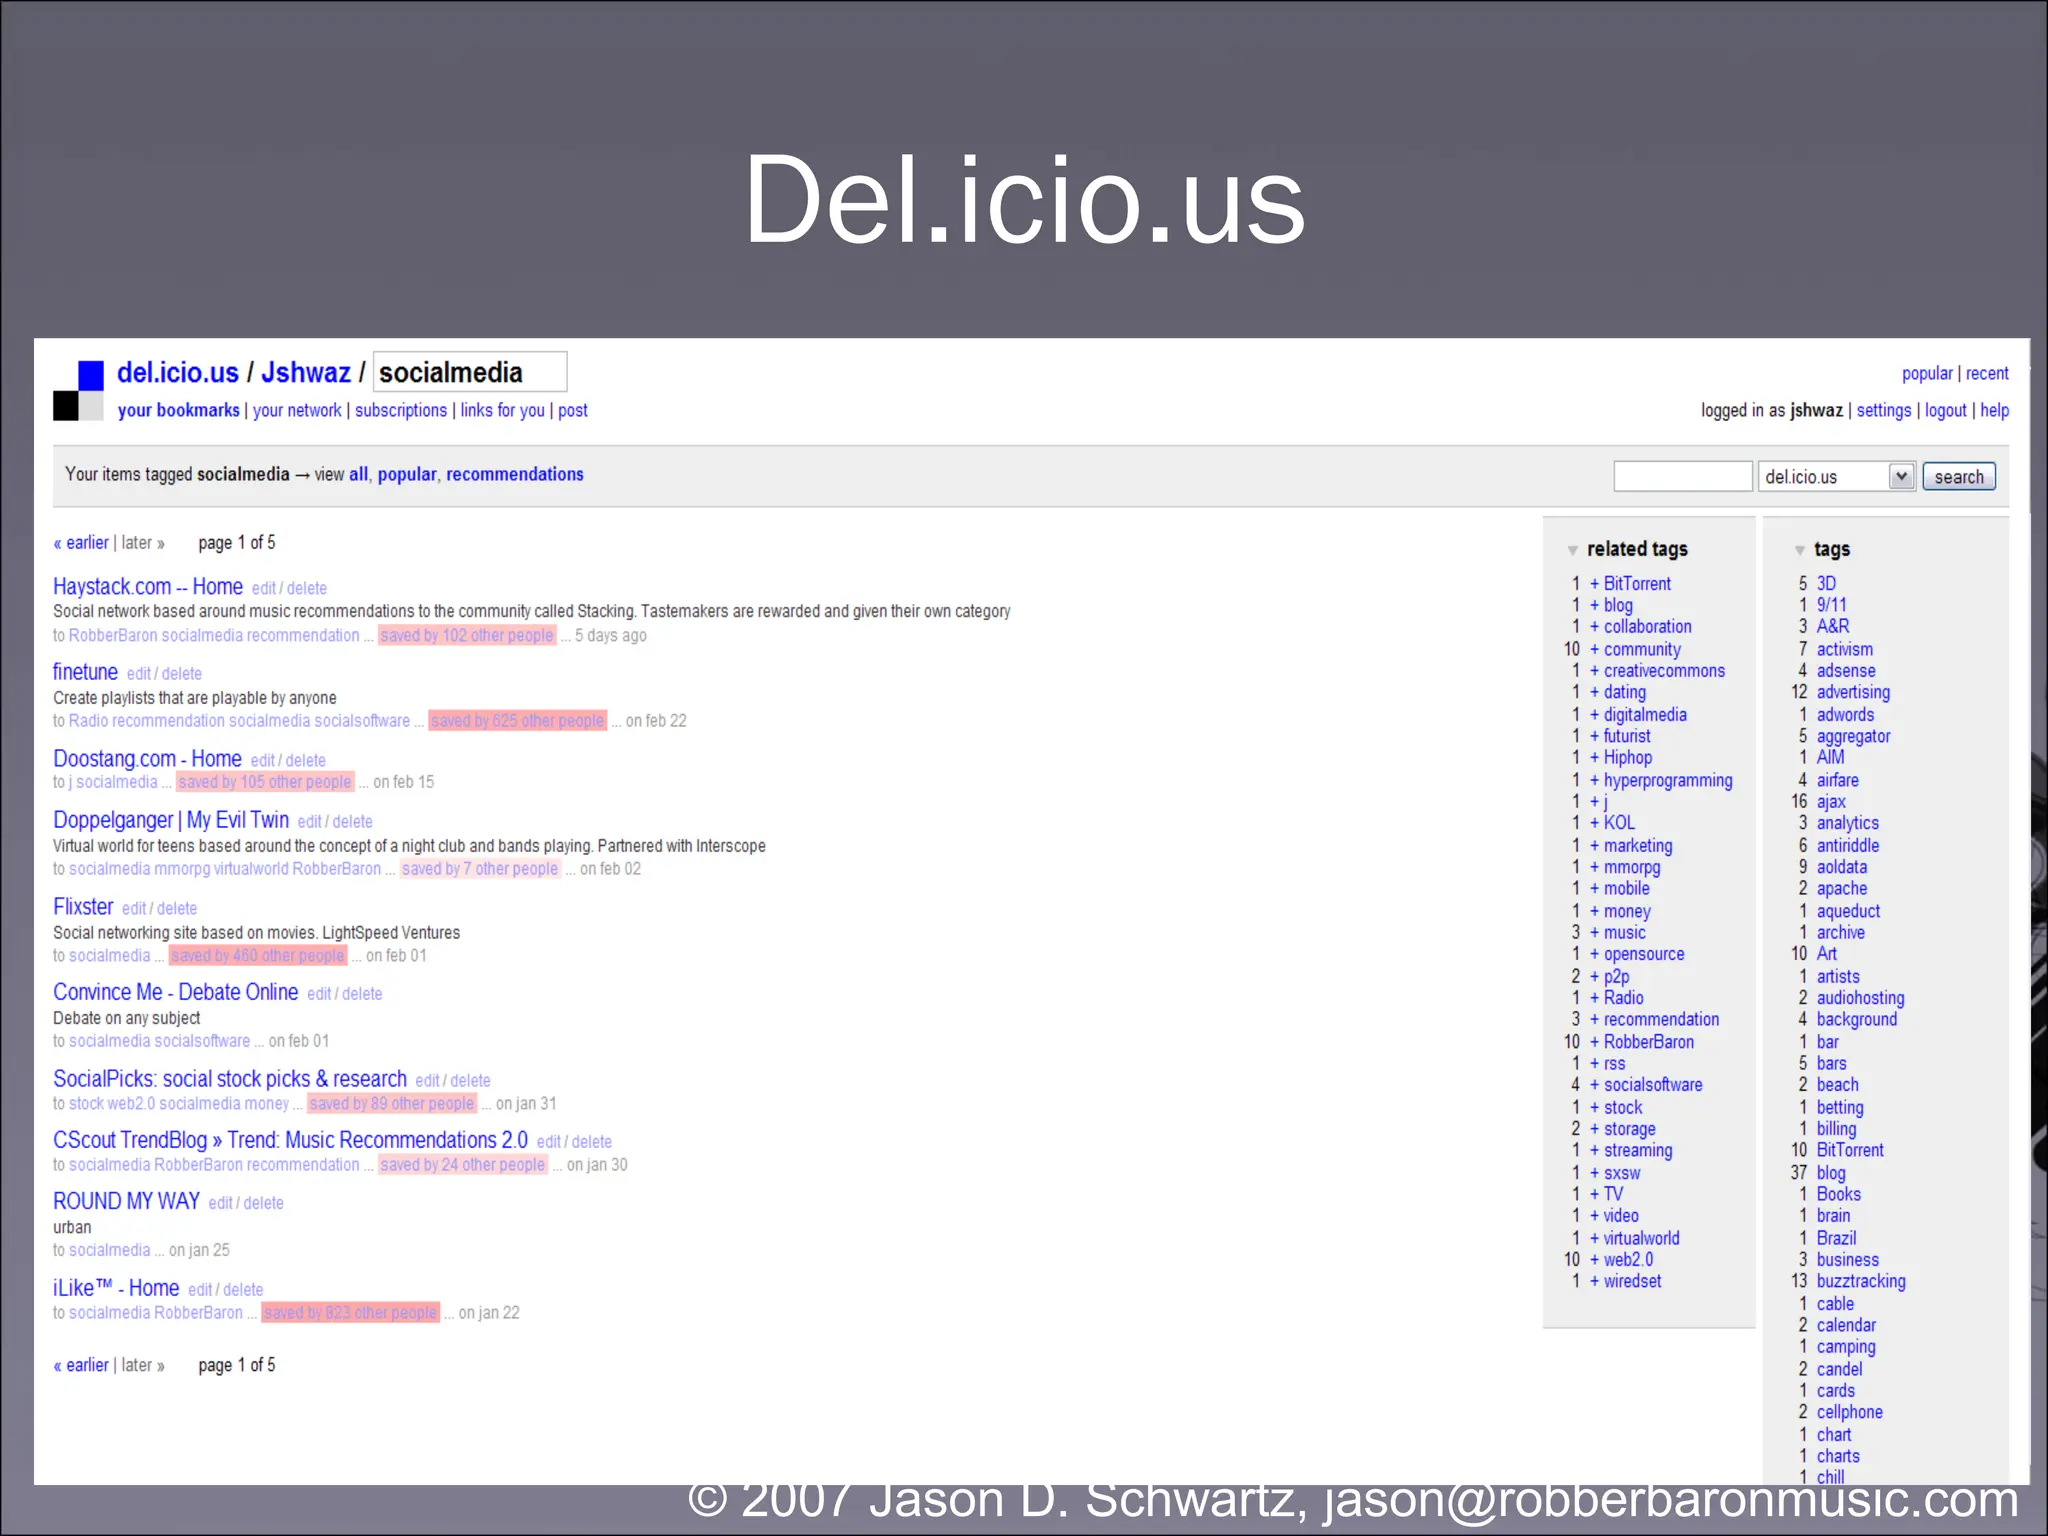2048x1536 pixels.
Task: Delete the finetune bookmark
Action: click(x=182, y=674)
